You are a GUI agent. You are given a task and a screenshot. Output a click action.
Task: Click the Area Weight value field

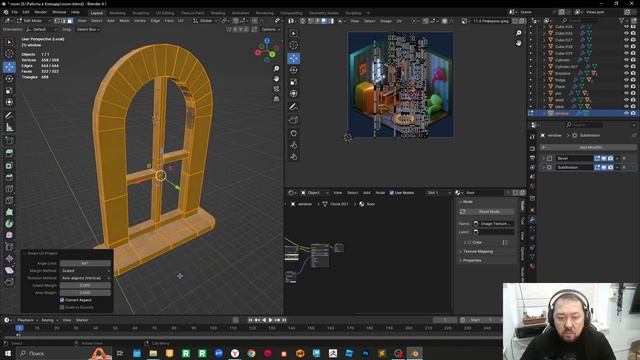pos(85,293)
